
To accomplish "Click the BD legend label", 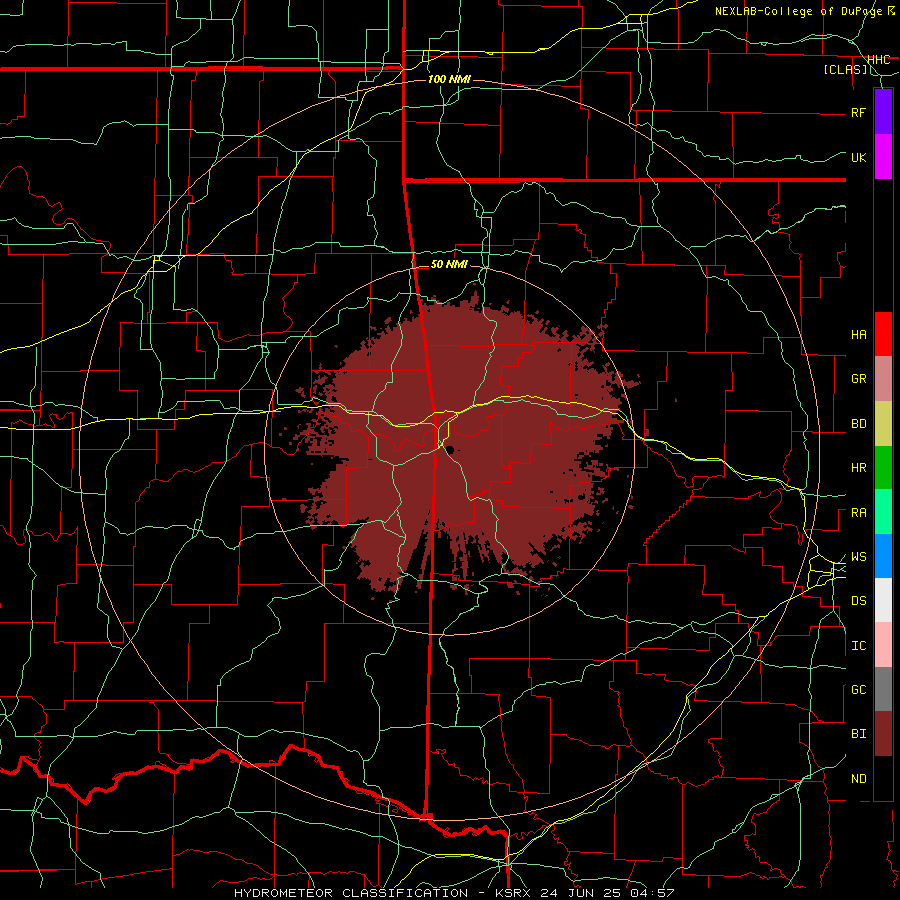I will point(858,424).
